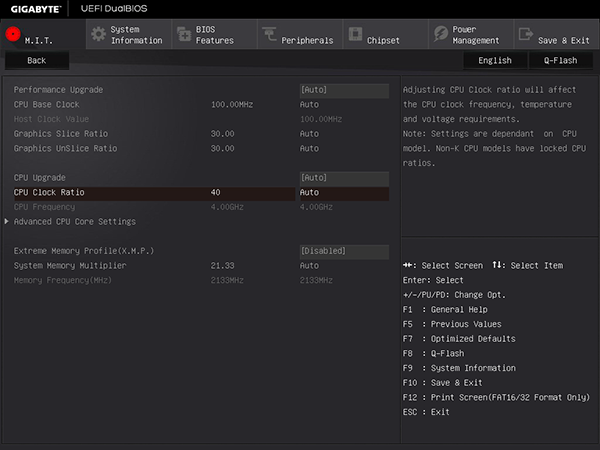Screen dimensions: 600x450
Task: Switch to the Peripherals tab
Action: (307, 40)
